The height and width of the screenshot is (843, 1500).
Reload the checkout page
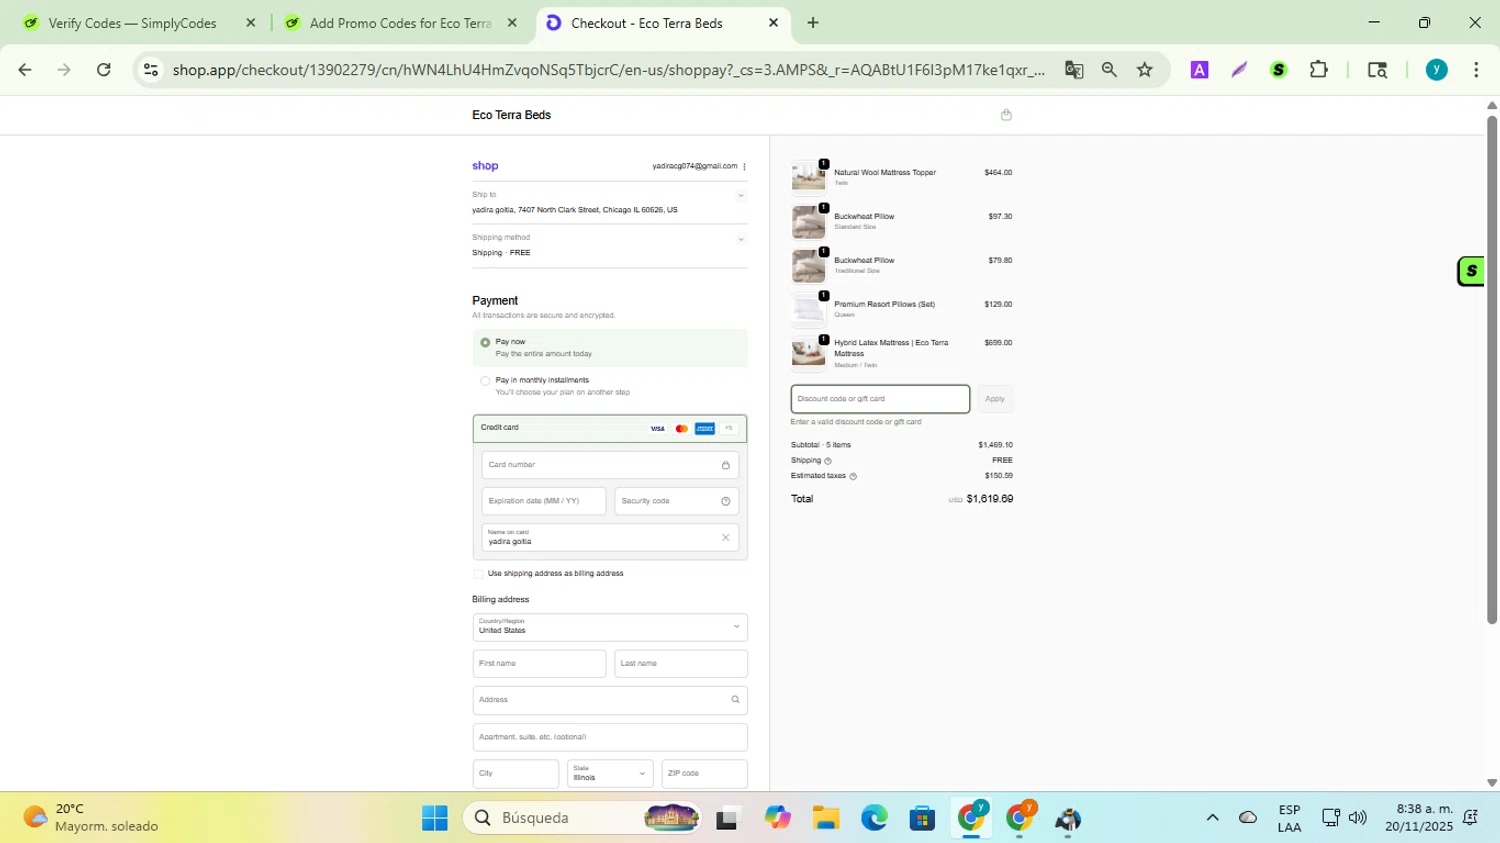click(x=104, y=70)
